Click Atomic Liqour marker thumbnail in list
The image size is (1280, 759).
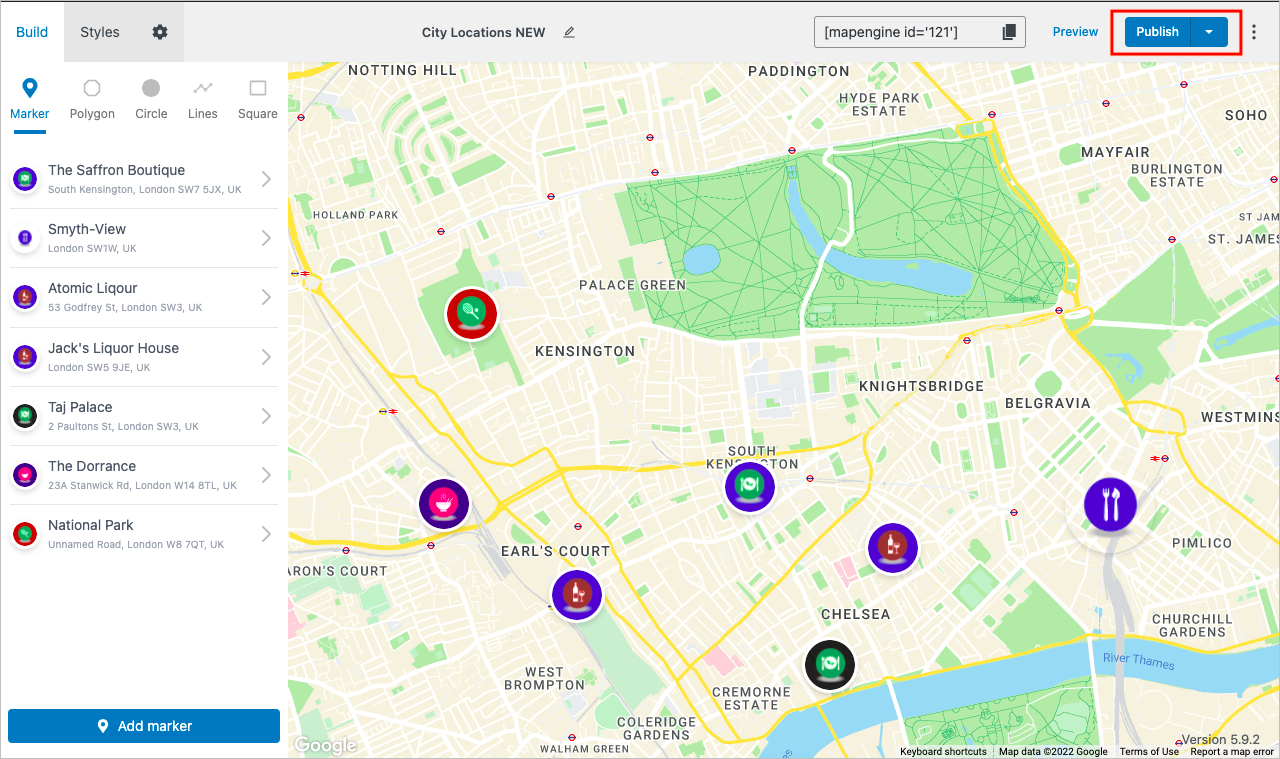[25, 297]
